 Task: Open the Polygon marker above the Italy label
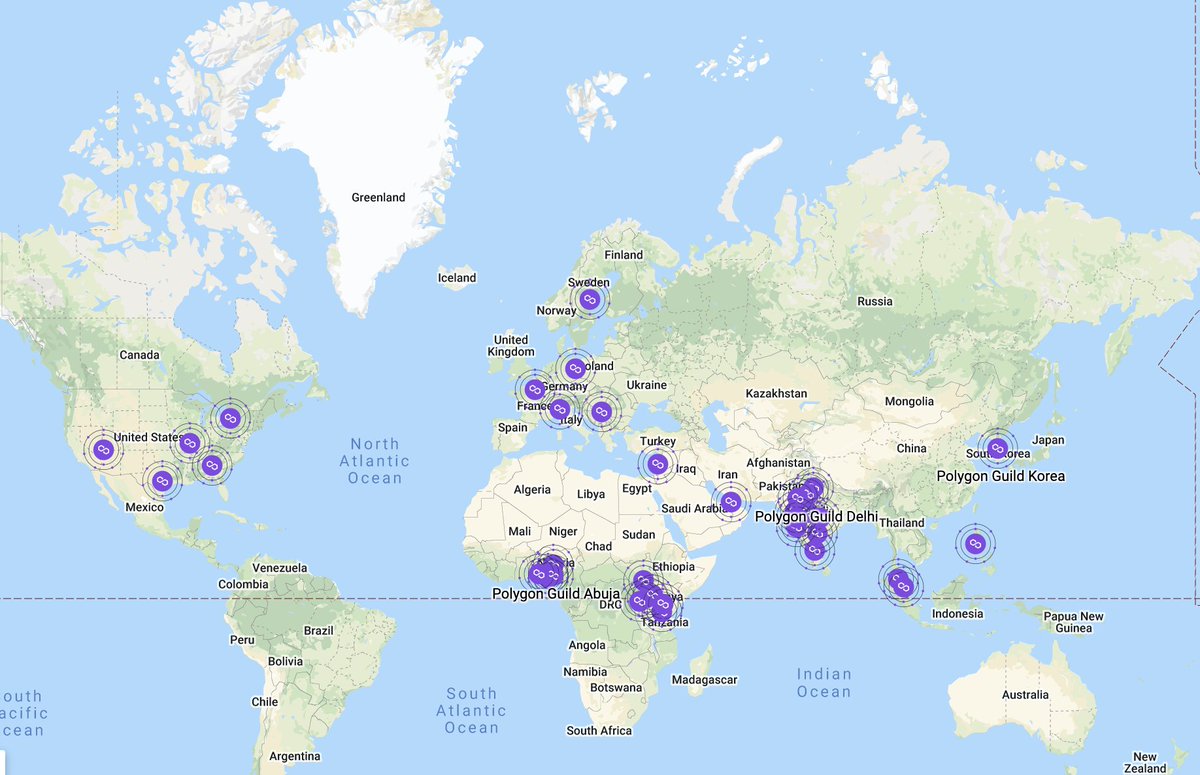[x=560, y=409]
